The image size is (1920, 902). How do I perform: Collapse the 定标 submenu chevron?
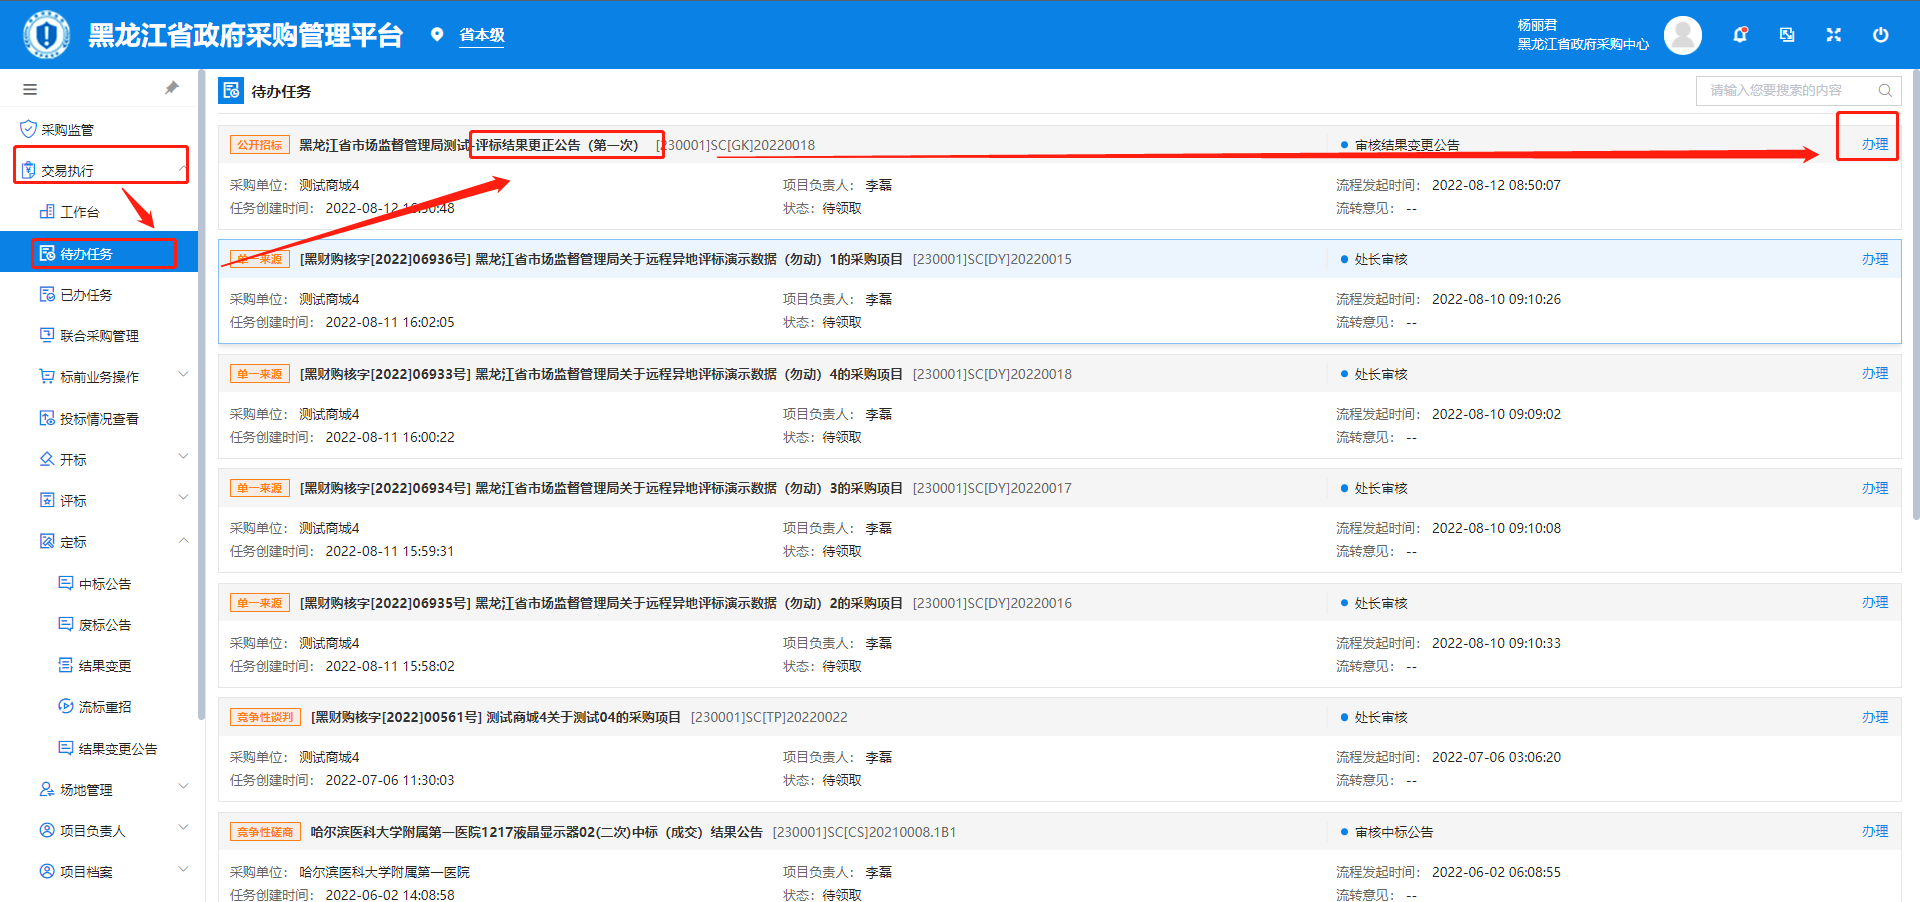183,540
